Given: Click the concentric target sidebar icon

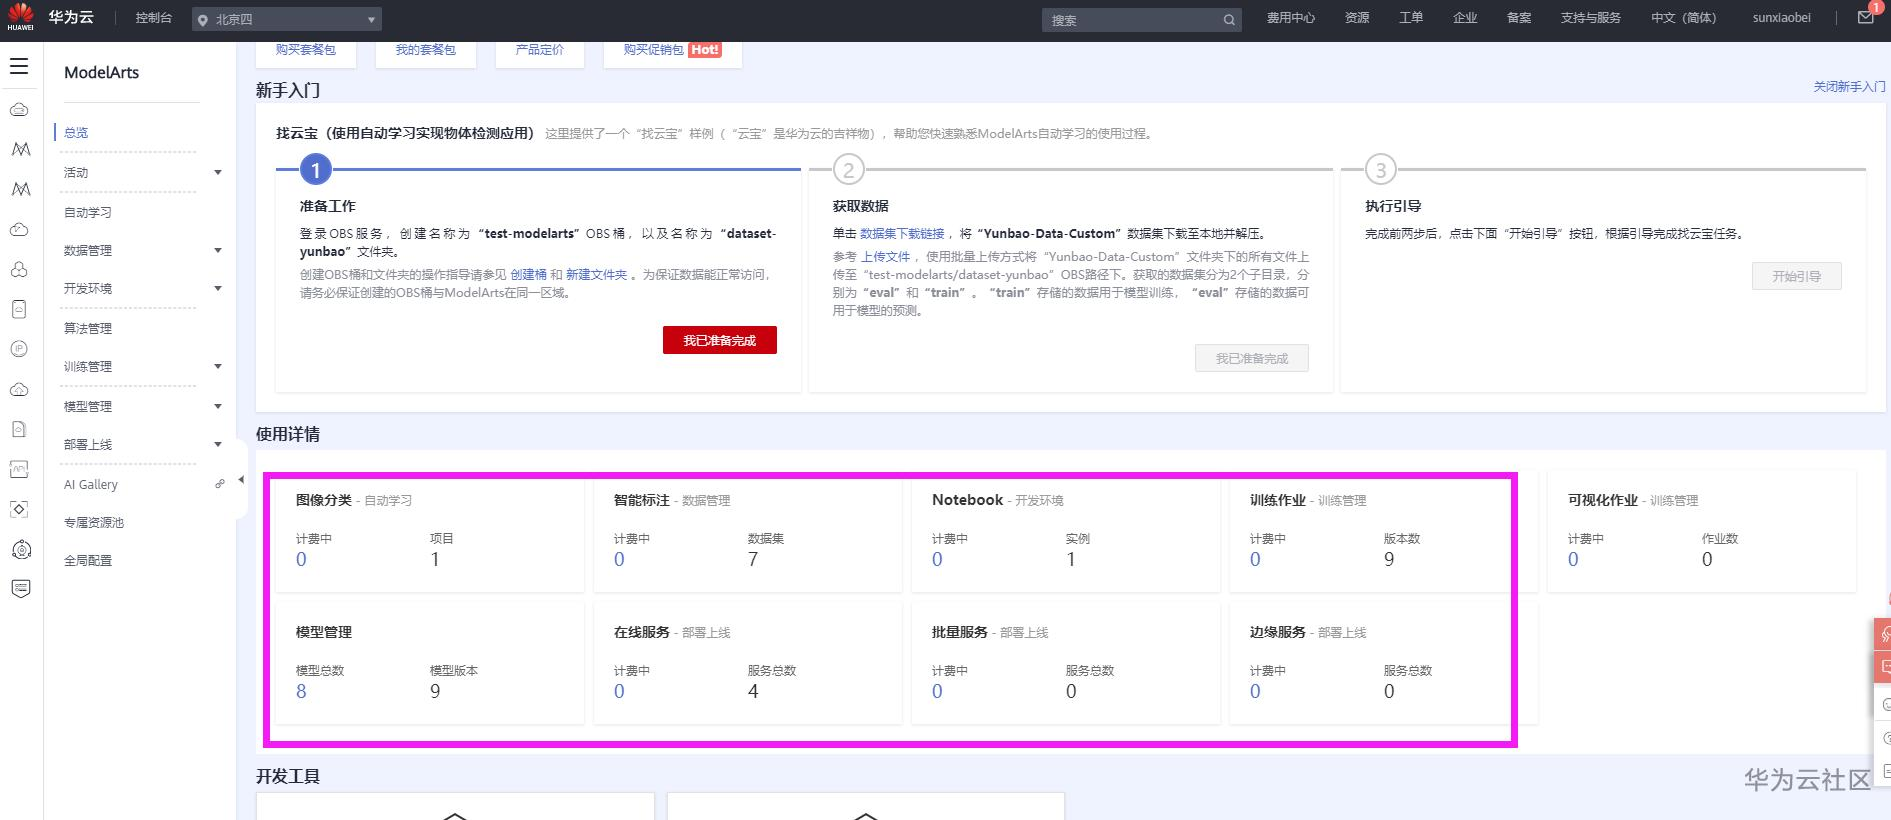Looking at the screenshot, I should pyautogui.click(x=21, y=549).
